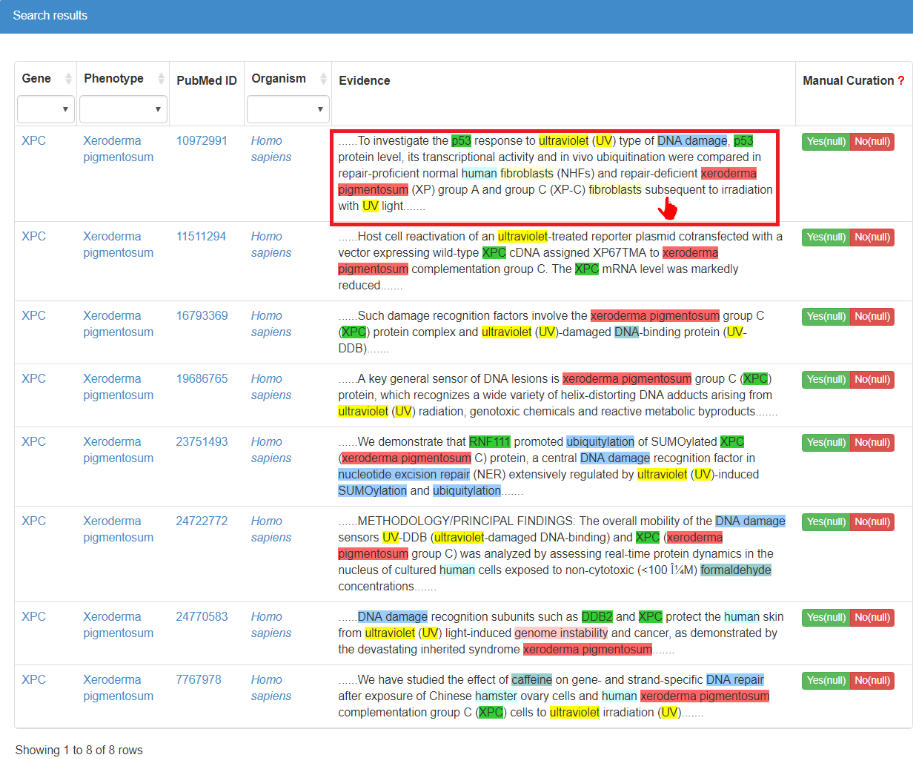Open Homo sapiens link in 10972991 row
The height and width of the screenshot is (759, 913).
pos(271,149)
